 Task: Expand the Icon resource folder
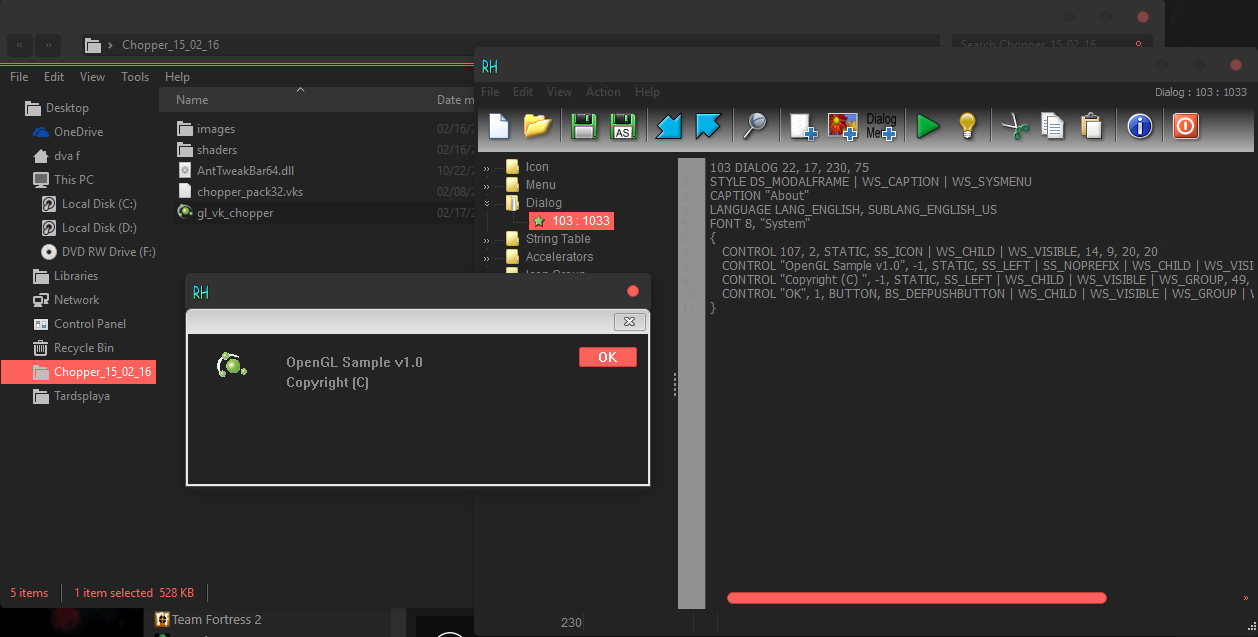tap(487, 168)
